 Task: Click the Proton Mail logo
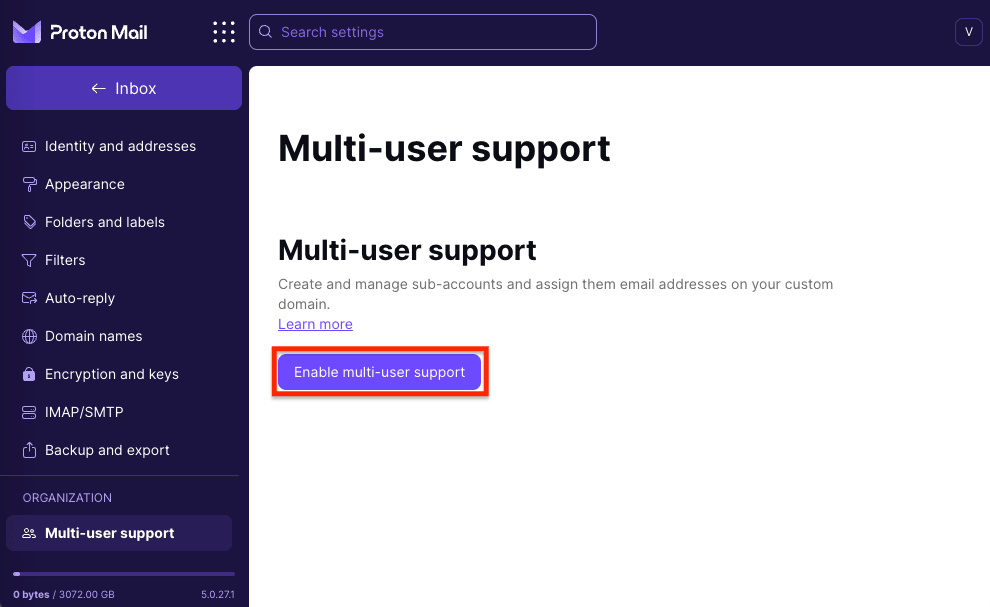pyautogui.click(x=79, y=31)
